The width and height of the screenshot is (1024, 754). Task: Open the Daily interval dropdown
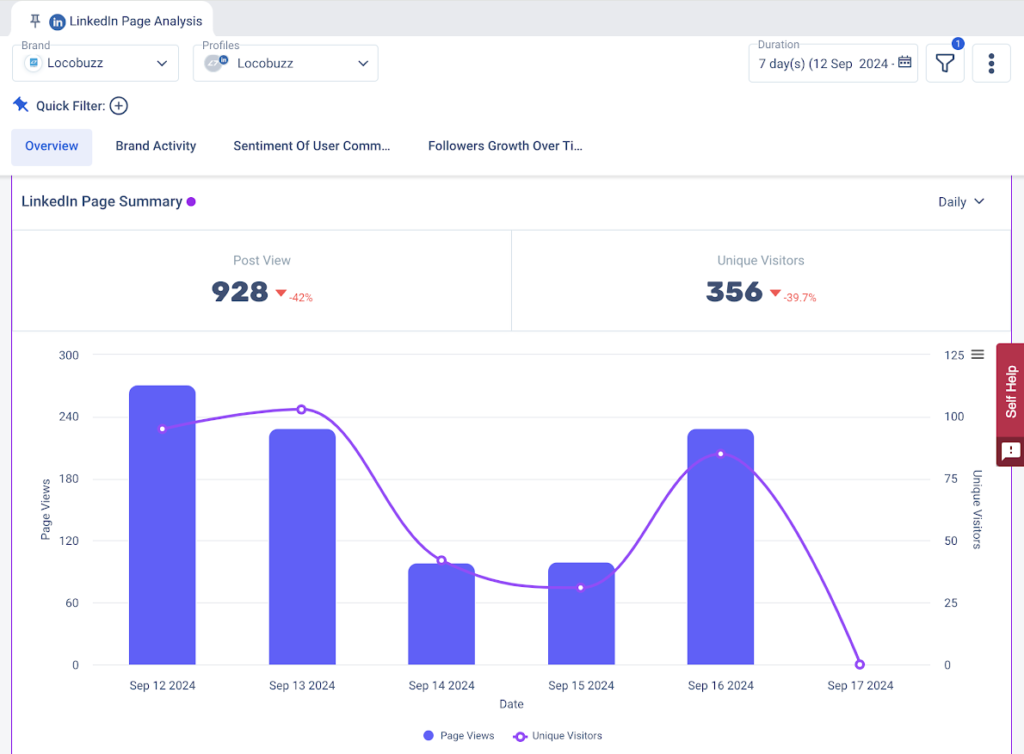click(x=961, y=202)
